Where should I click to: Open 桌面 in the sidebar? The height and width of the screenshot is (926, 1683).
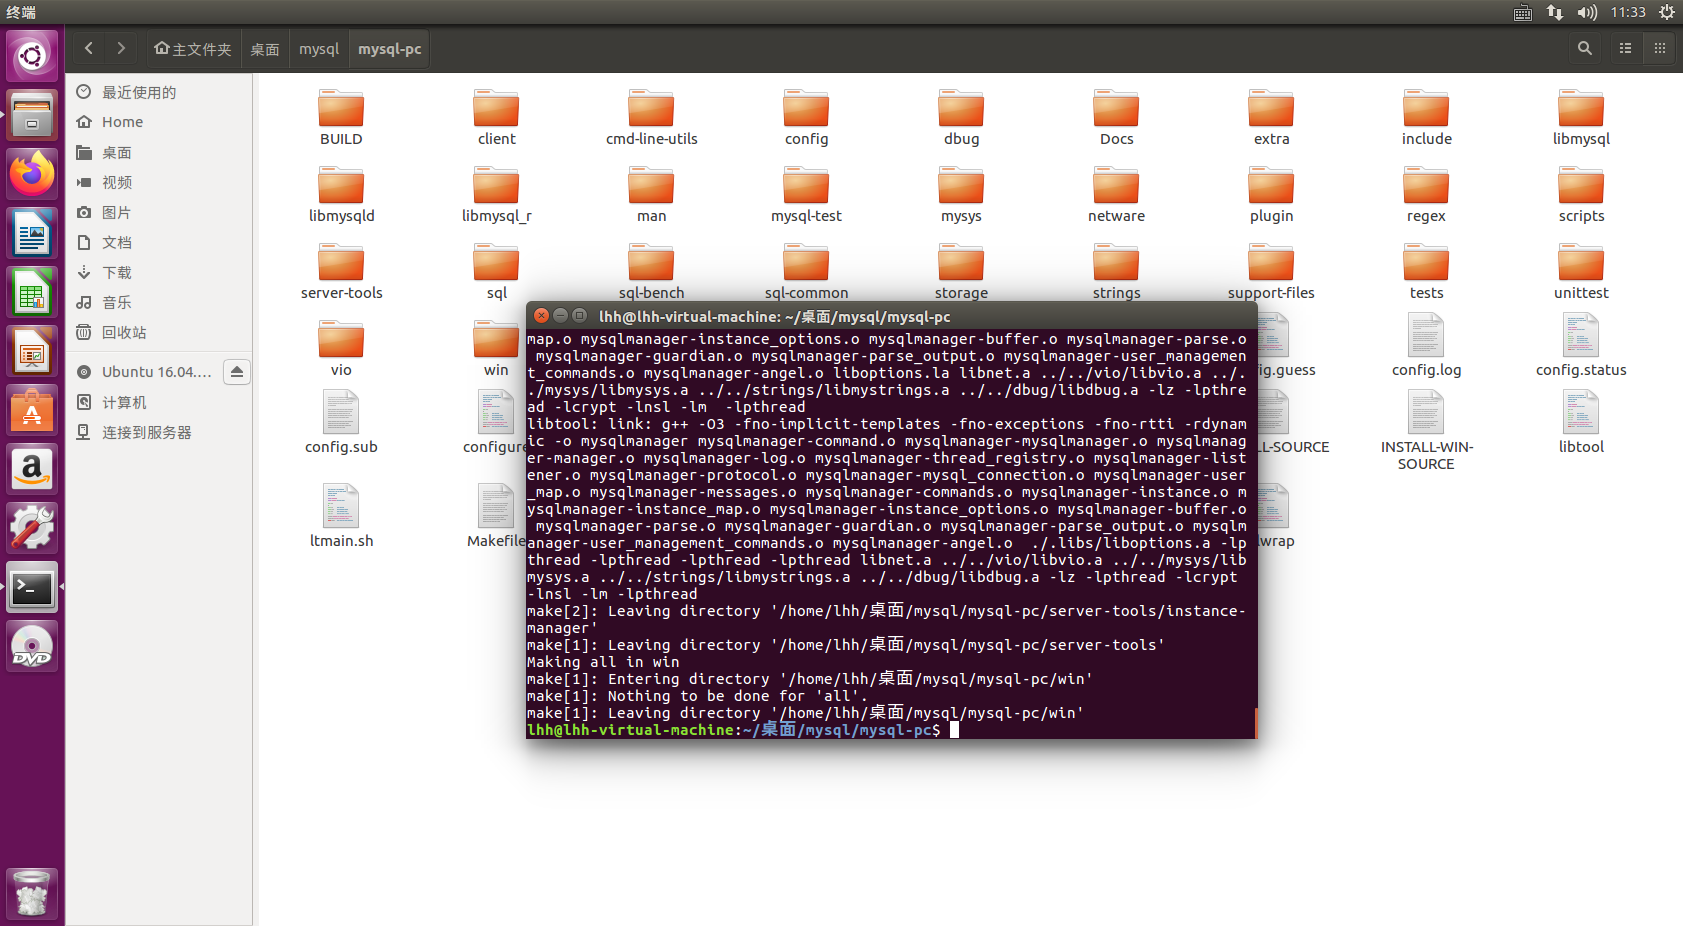(x=159, y=152)
